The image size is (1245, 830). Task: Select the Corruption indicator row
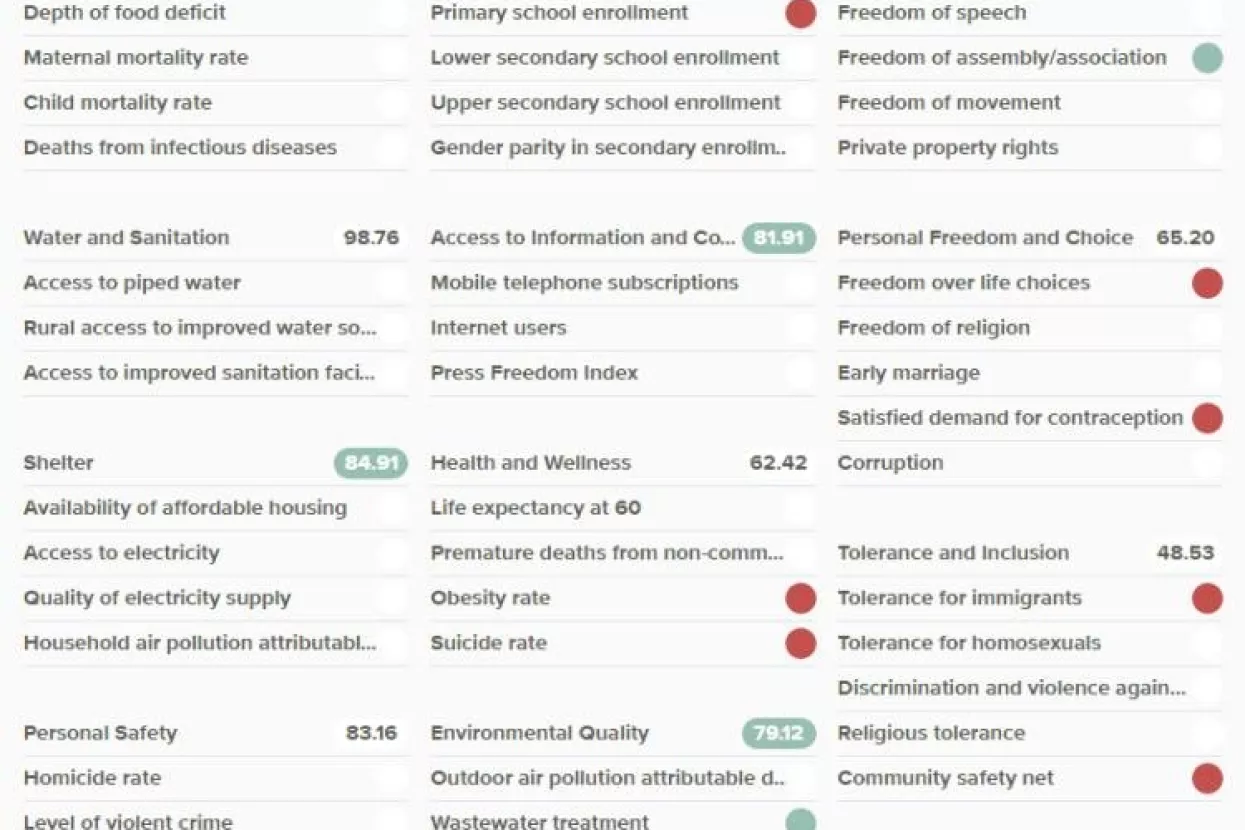point(890,463)
